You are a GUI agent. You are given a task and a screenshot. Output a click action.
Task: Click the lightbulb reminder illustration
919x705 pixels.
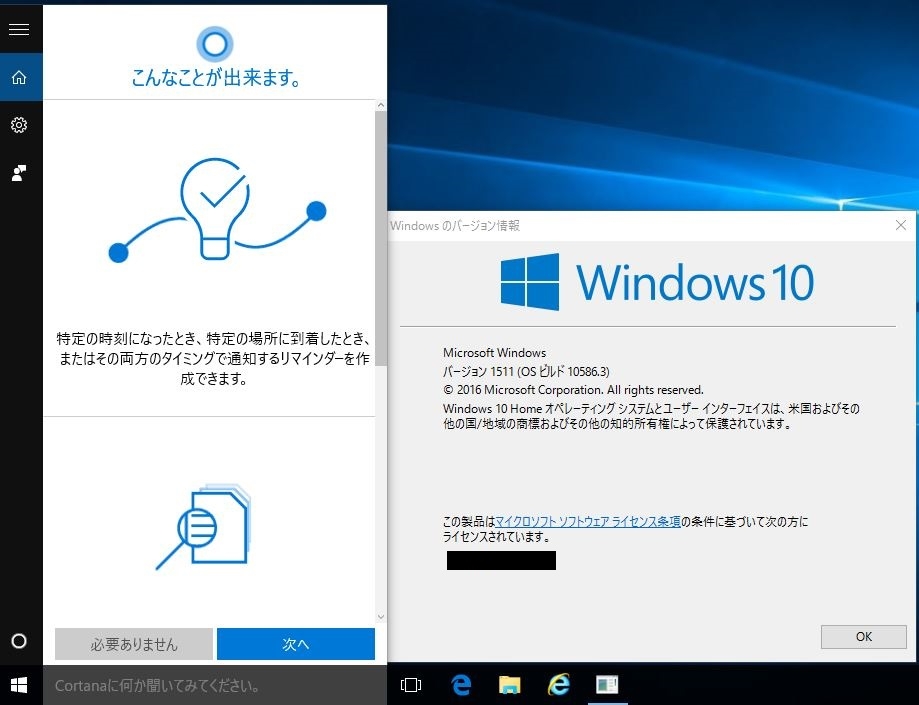[217, 210]
